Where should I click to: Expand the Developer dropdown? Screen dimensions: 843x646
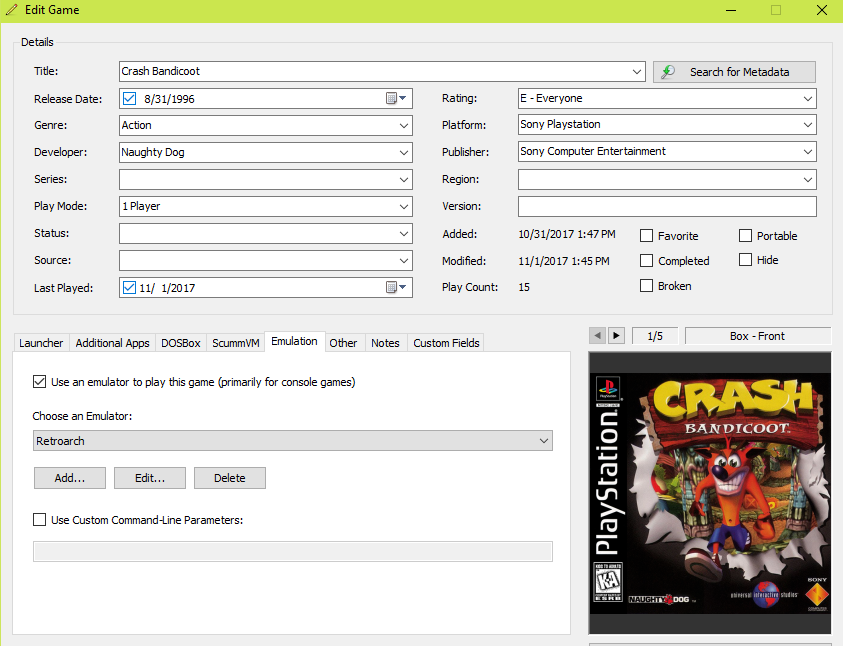[404, 153]
